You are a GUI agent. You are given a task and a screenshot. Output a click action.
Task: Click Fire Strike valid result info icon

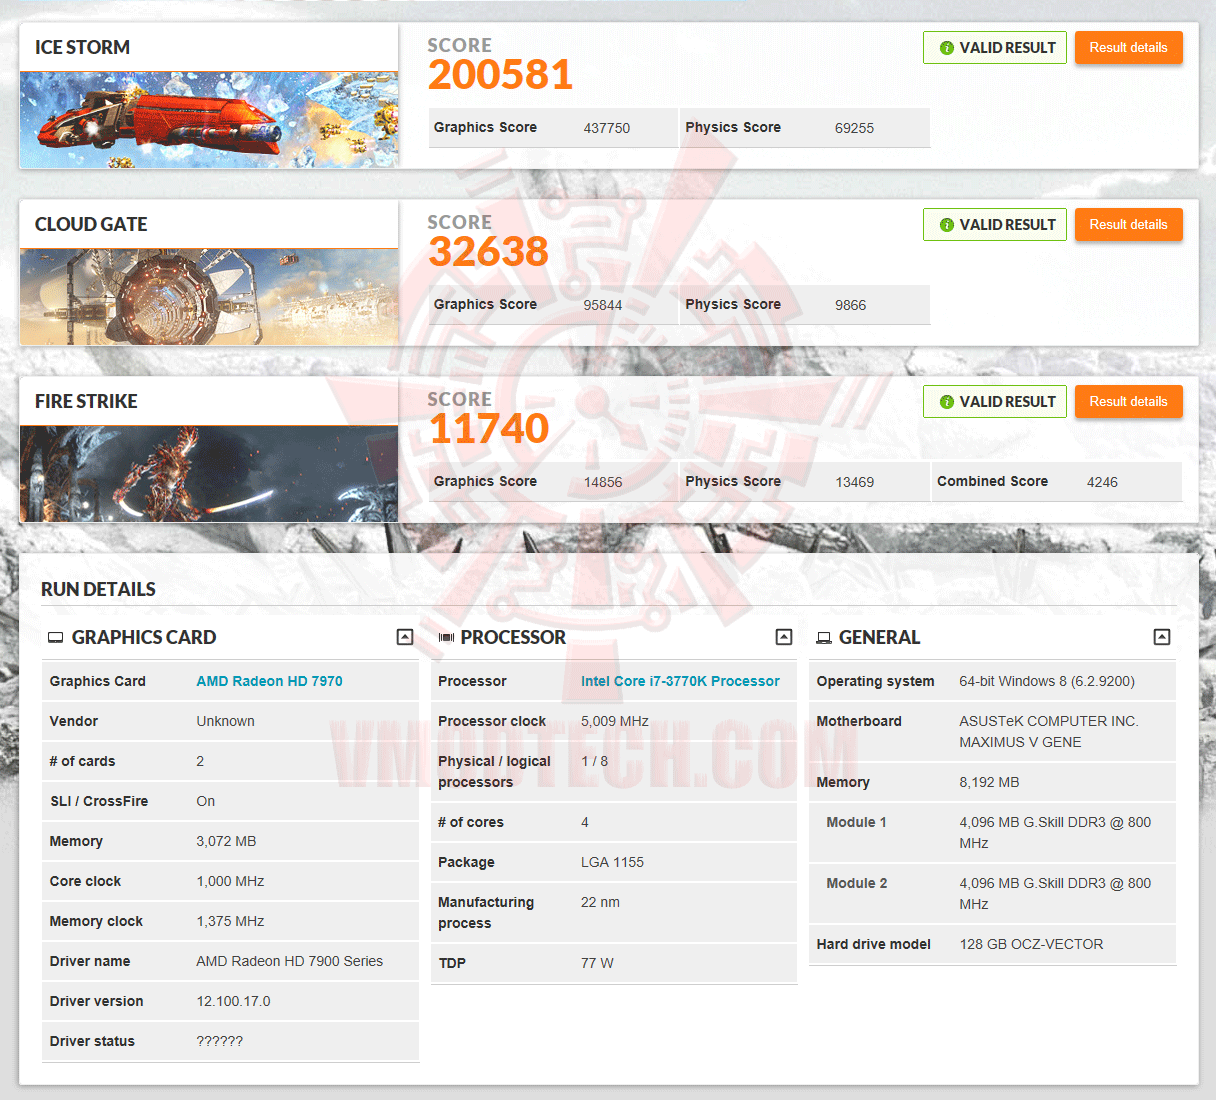coord(946,402)
